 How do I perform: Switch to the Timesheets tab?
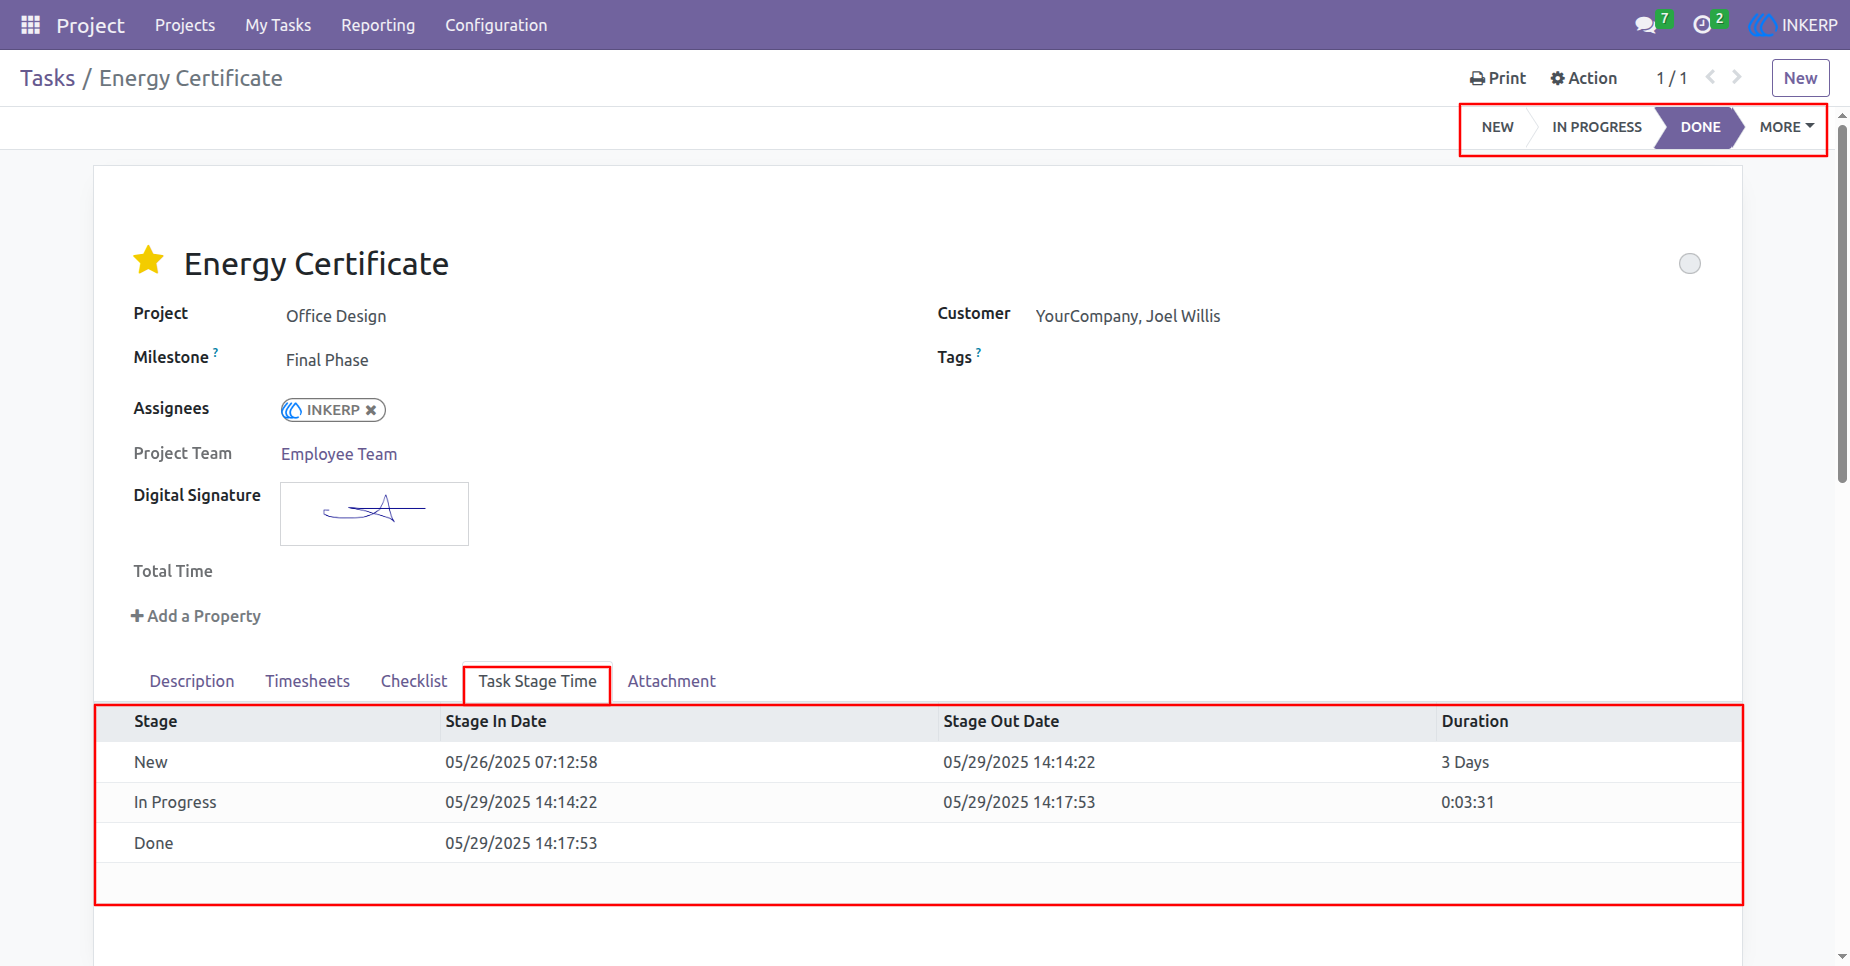coord(307,681)
